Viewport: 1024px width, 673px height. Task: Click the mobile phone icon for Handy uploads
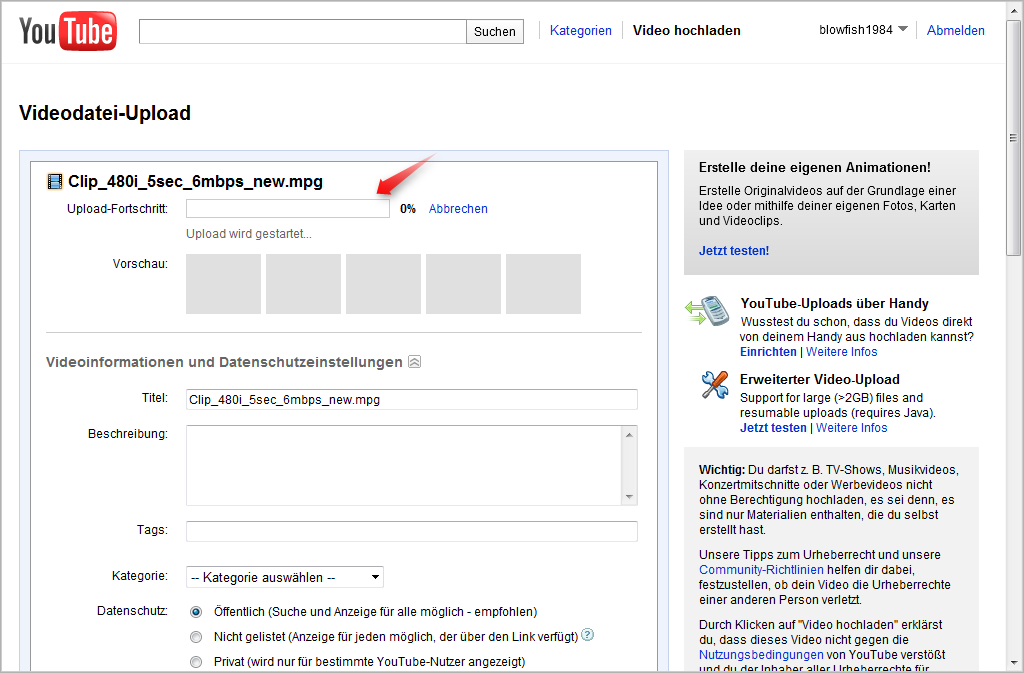[714, 310]
